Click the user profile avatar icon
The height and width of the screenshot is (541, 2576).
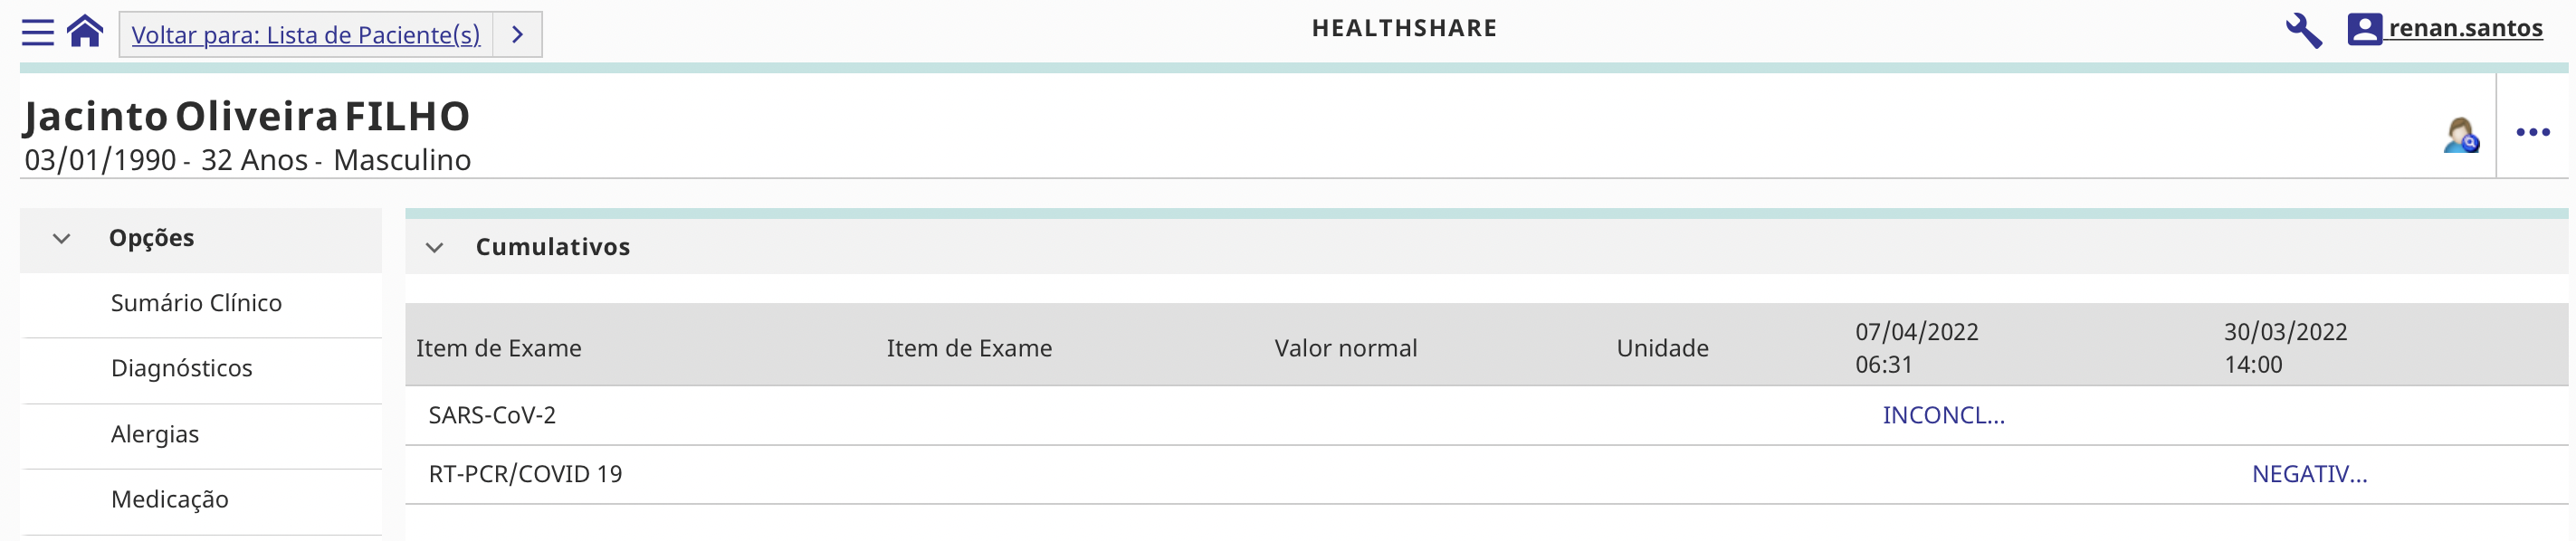[2364, 29]
